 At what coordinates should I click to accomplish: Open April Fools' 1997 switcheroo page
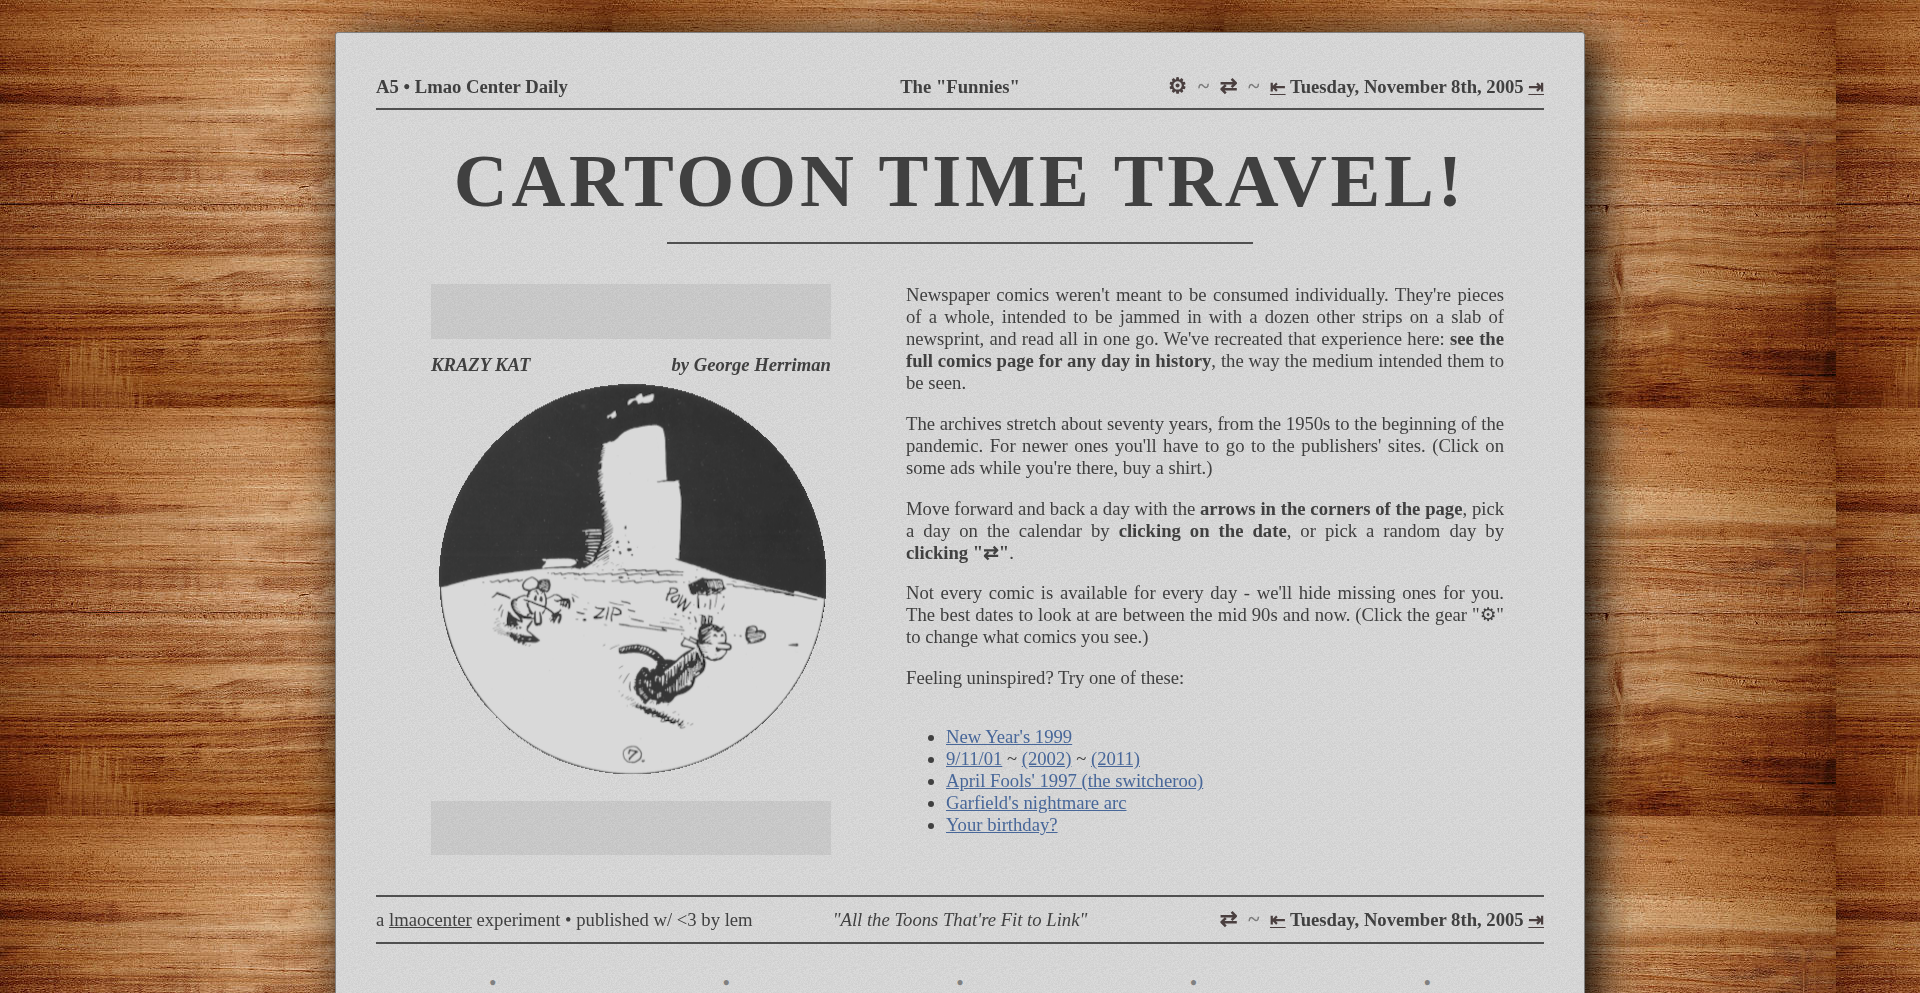pos(1074,781)
